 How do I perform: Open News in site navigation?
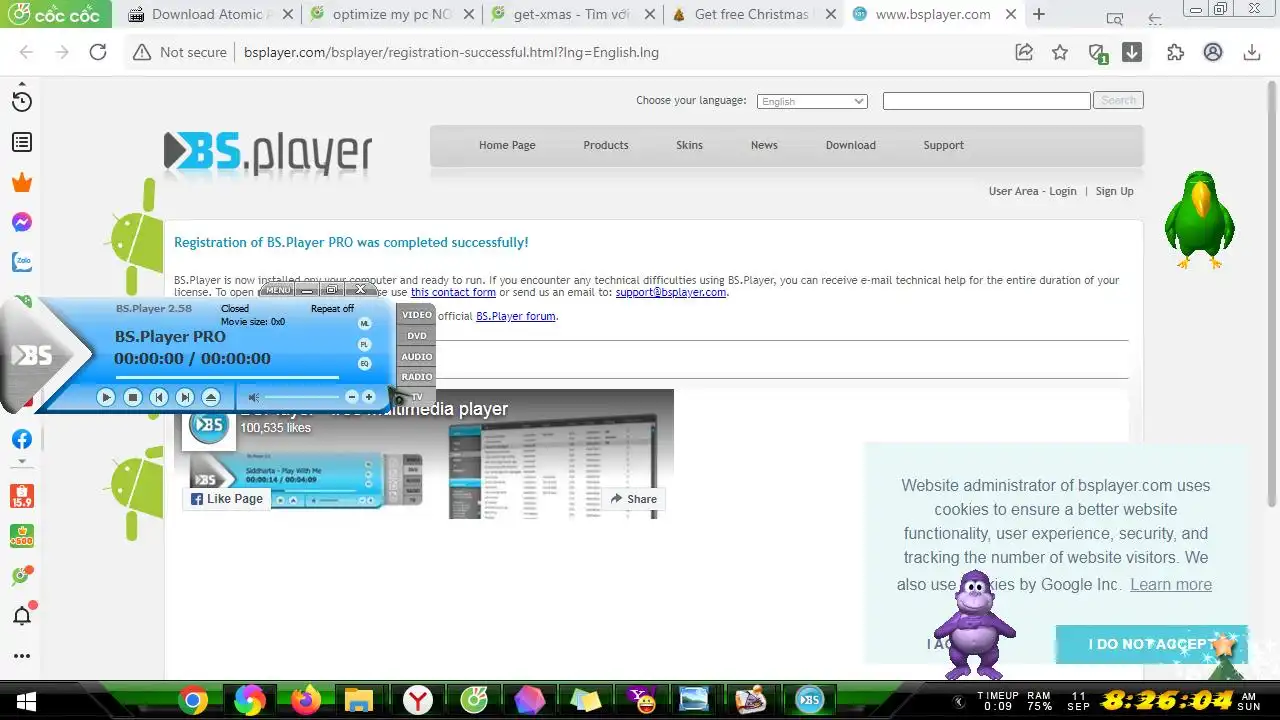click(x=764, y=145)
